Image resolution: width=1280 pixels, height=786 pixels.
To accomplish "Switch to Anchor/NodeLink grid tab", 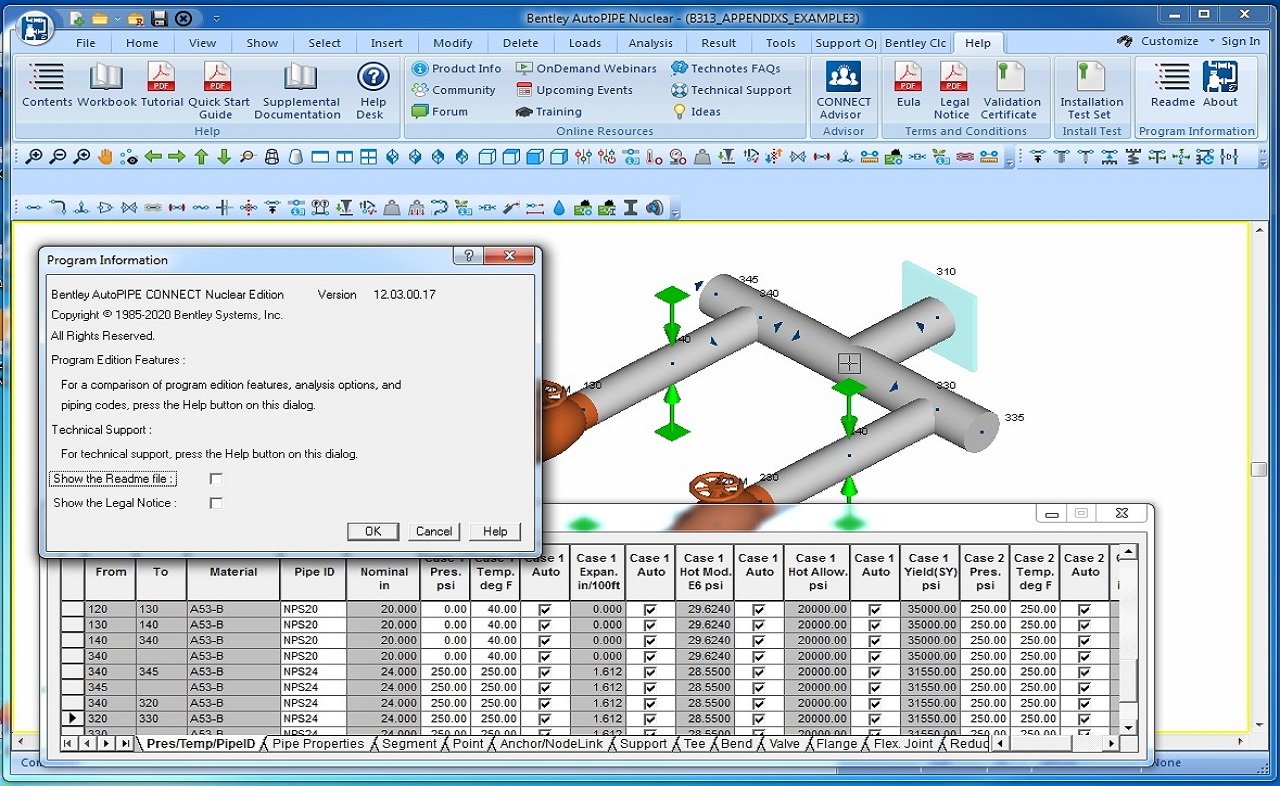I will point(551,743).
